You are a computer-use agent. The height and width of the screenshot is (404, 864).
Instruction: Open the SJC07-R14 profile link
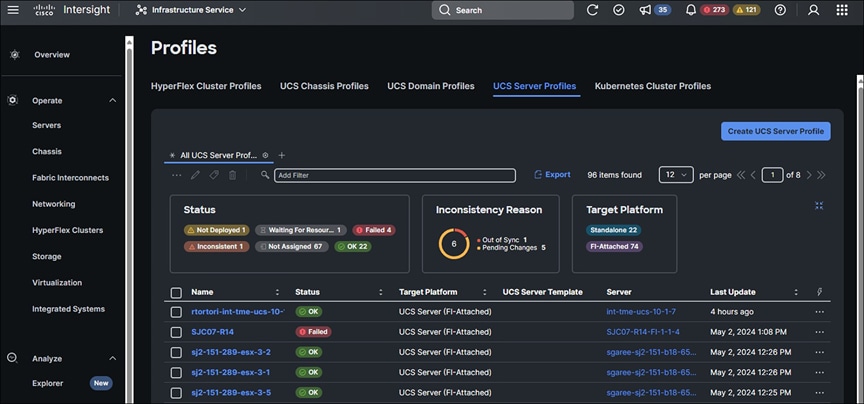[213, 332]
